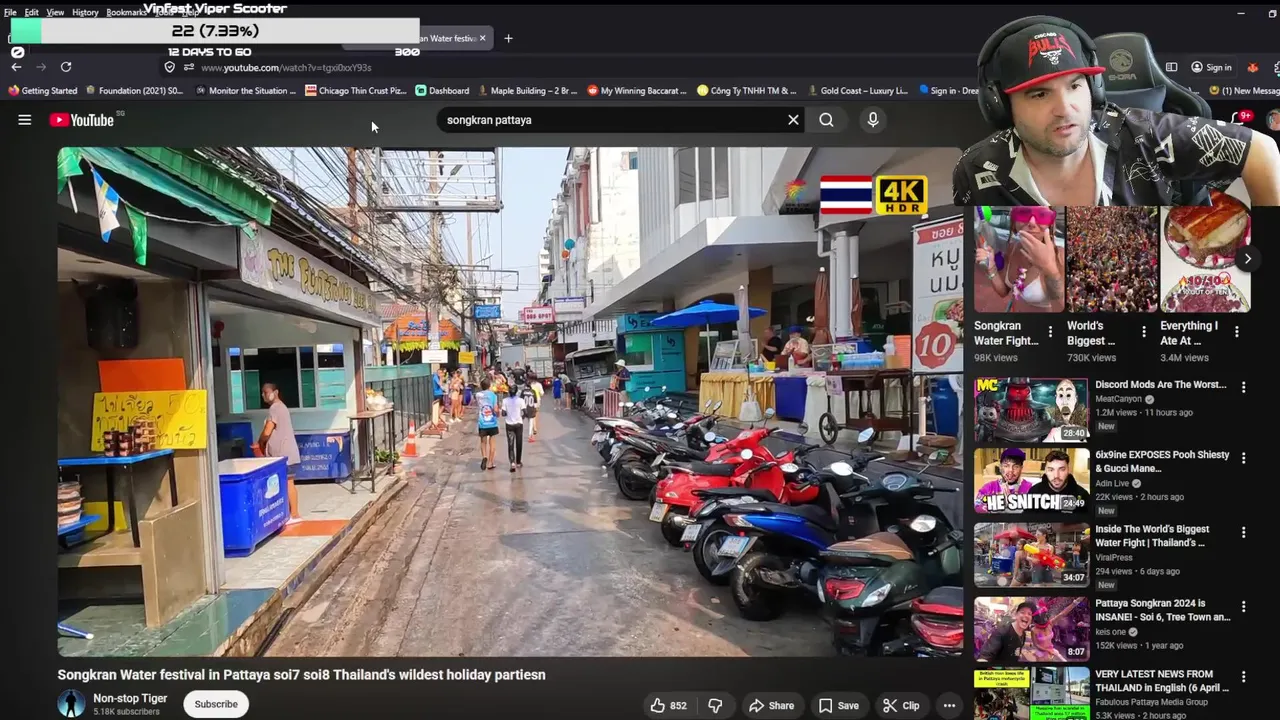Image resolution: width=1280 pixels, height=720 pixels.
Task: Open the My Winning Baccarat bookmark
Action: tap(637, 91)
